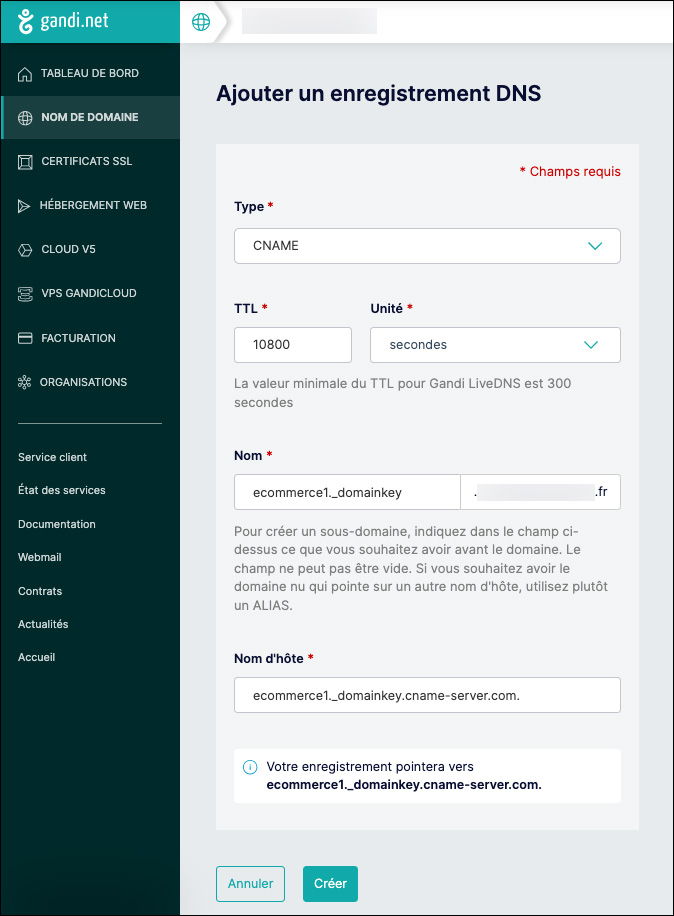Image resolution: width=674 pixels, height=916 pixels.
Task: Open État des services link
Action: tap(62, 490)
